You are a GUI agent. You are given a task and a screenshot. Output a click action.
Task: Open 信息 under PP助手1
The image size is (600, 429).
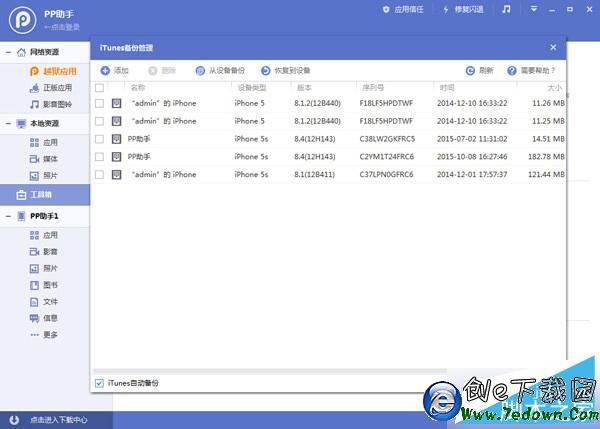point(44,318)
